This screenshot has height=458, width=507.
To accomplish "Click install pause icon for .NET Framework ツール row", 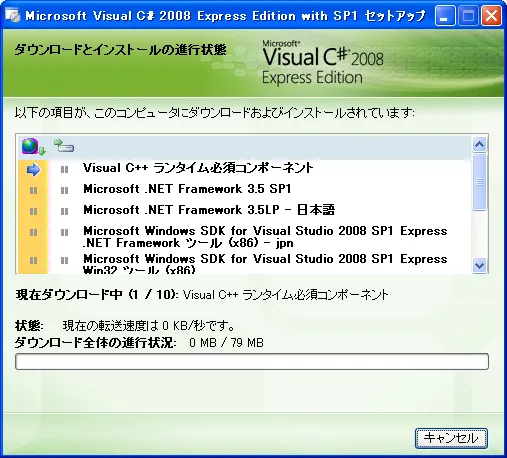I will coord(64,233).
